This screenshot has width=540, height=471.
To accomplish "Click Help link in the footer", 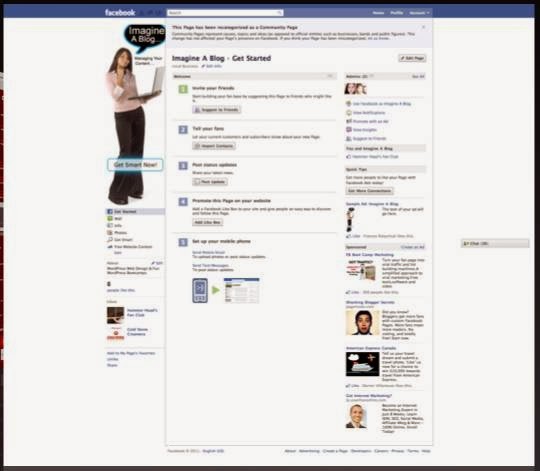I will (426, 451).
